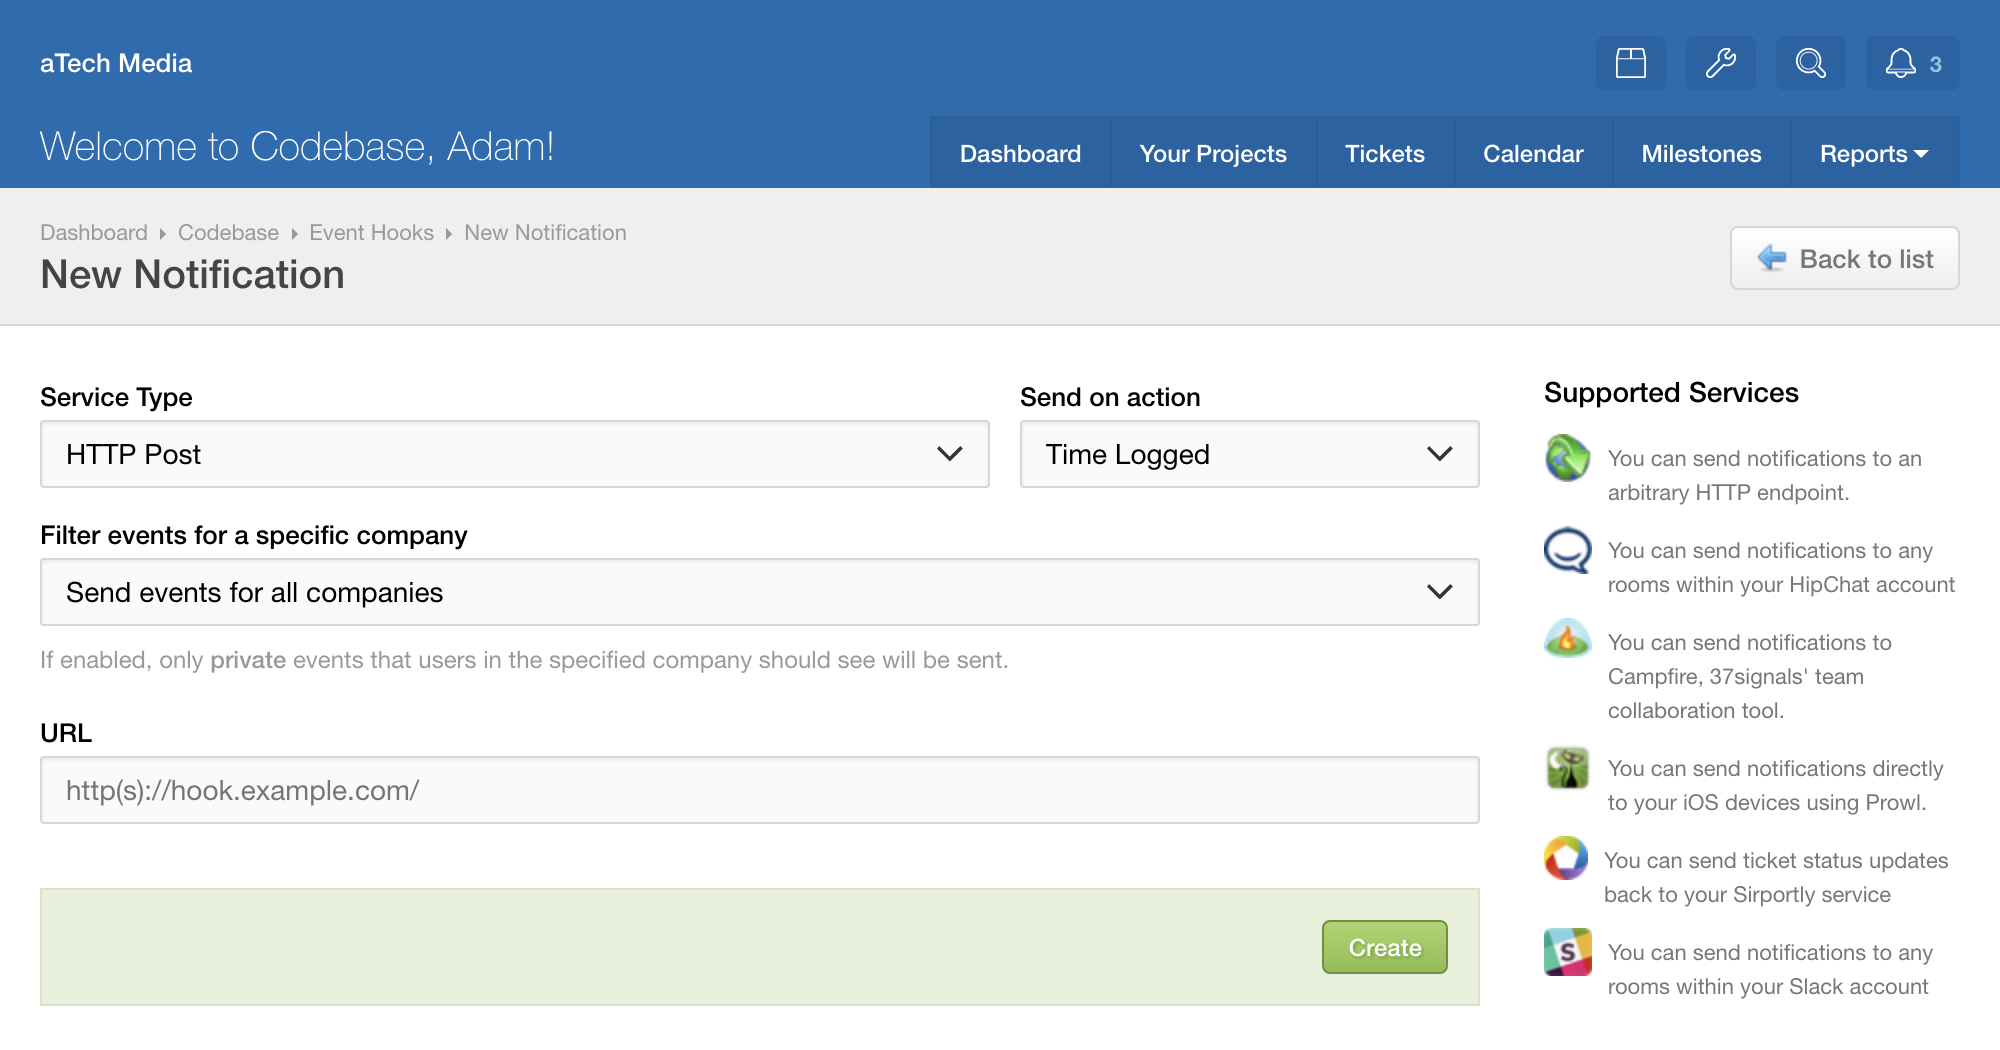Image resolution: width=2000 pixels, height=1050 pixels.
Task: Open the Tickets tab
Action: coord(1384,153)
